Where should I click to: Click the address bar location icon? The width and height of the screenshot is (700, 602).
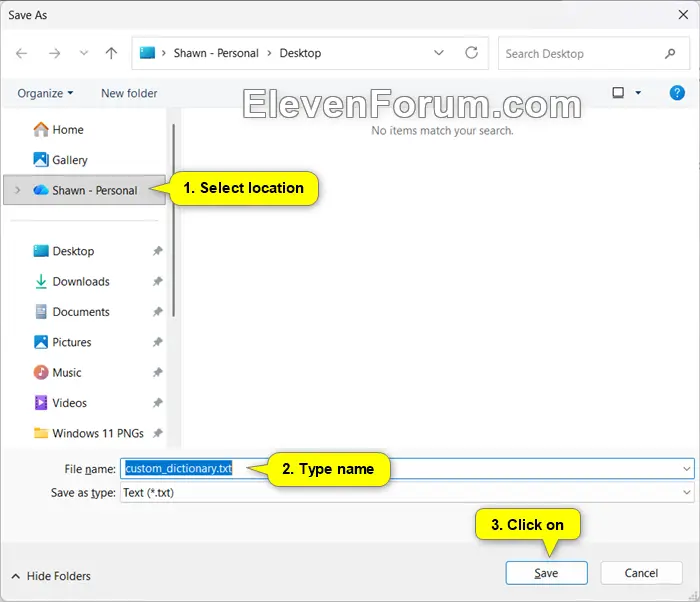[147, 53]
